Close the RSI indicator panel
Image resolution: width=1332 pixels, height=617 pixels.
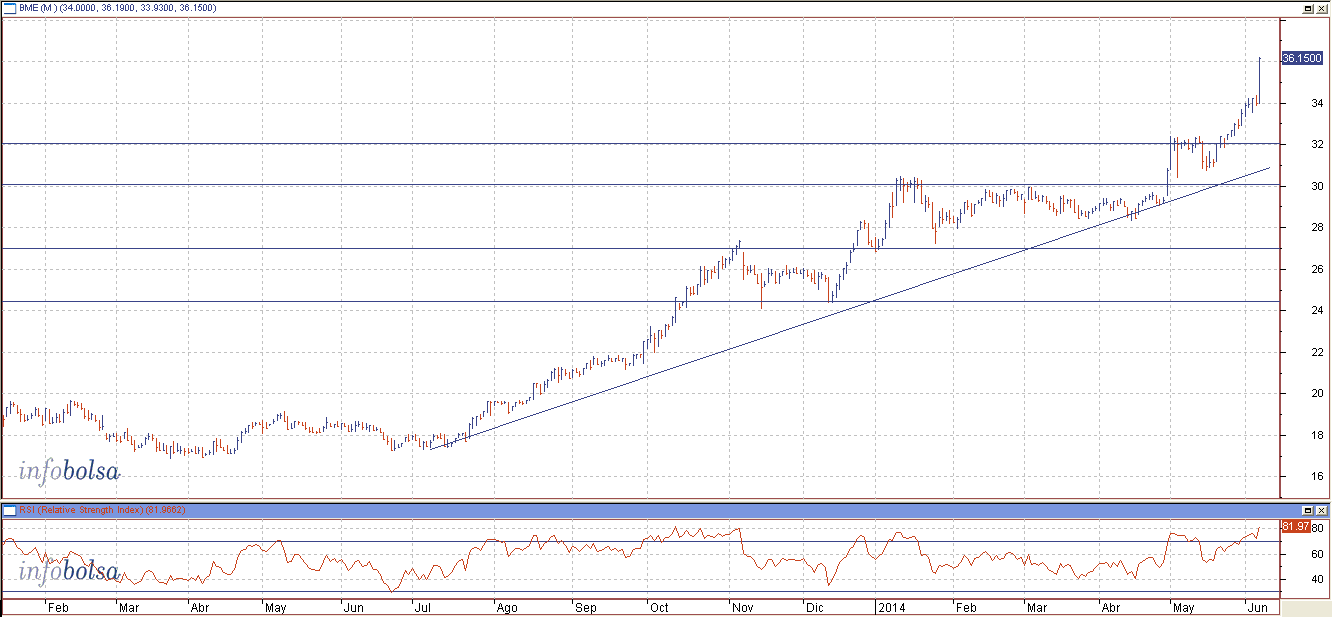[x=1322, y=510]
